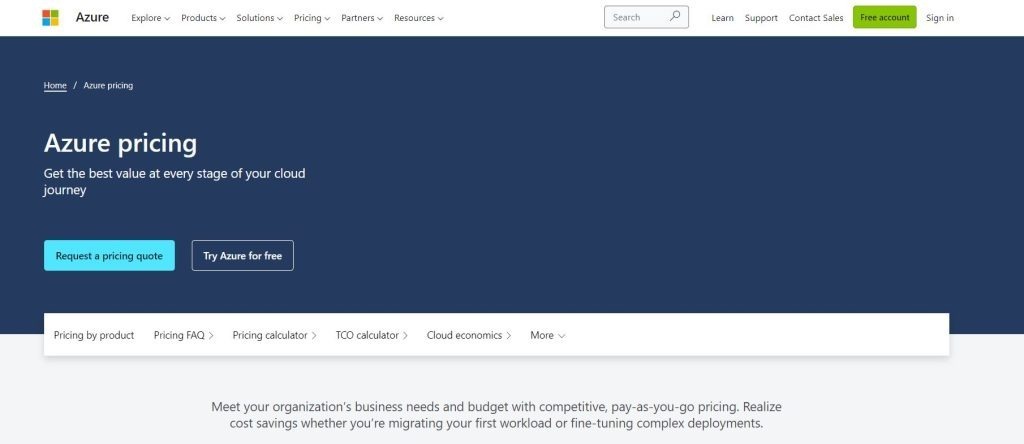Open the Resources dropdown
Viewport: 1024px width, 444px height.
tap(418, 18)
